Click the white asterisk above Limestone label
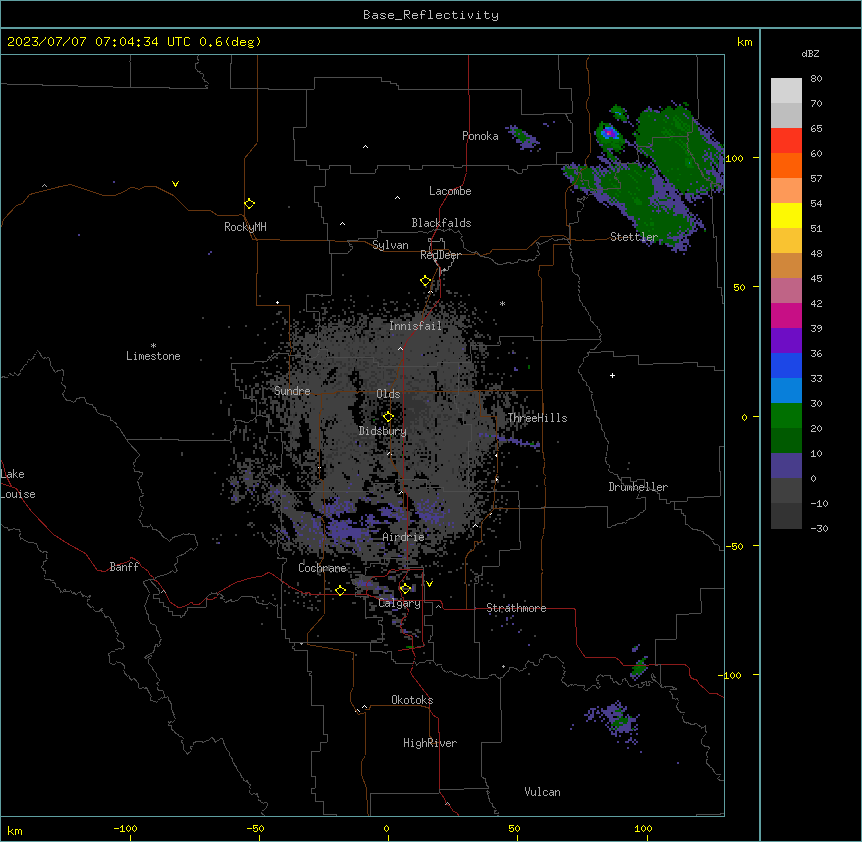 pos(153,346)
